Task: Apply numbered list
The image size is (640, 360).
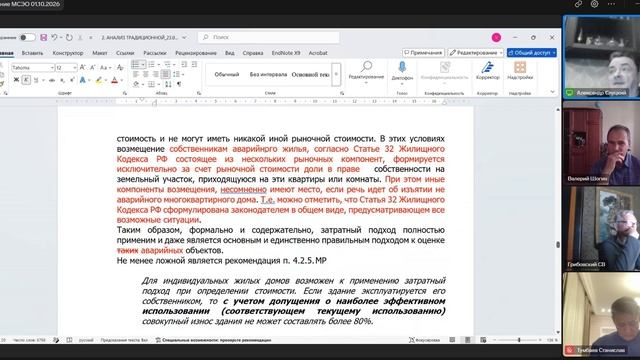Action: pyautogui.click(x=151, y=64)
